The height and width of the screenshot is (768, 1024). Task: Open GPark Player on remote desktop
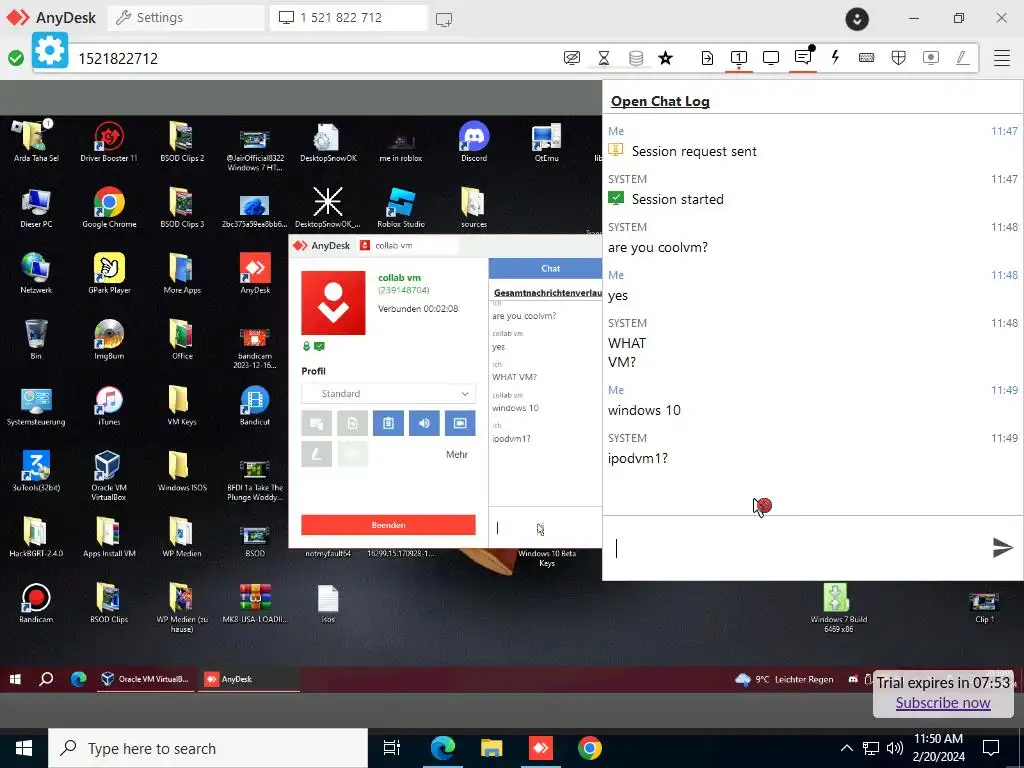coord(109,273)
